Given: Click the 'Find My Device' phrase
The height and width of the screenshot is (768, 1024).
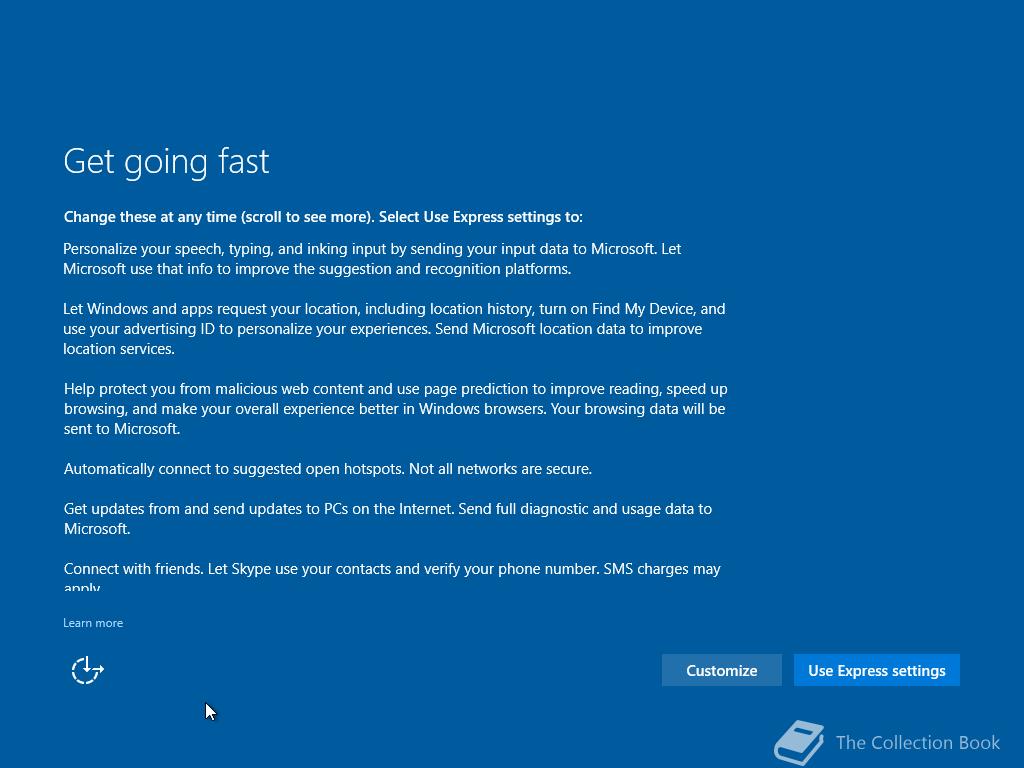Looking at the screenshot, I should (x=643, y=309).
